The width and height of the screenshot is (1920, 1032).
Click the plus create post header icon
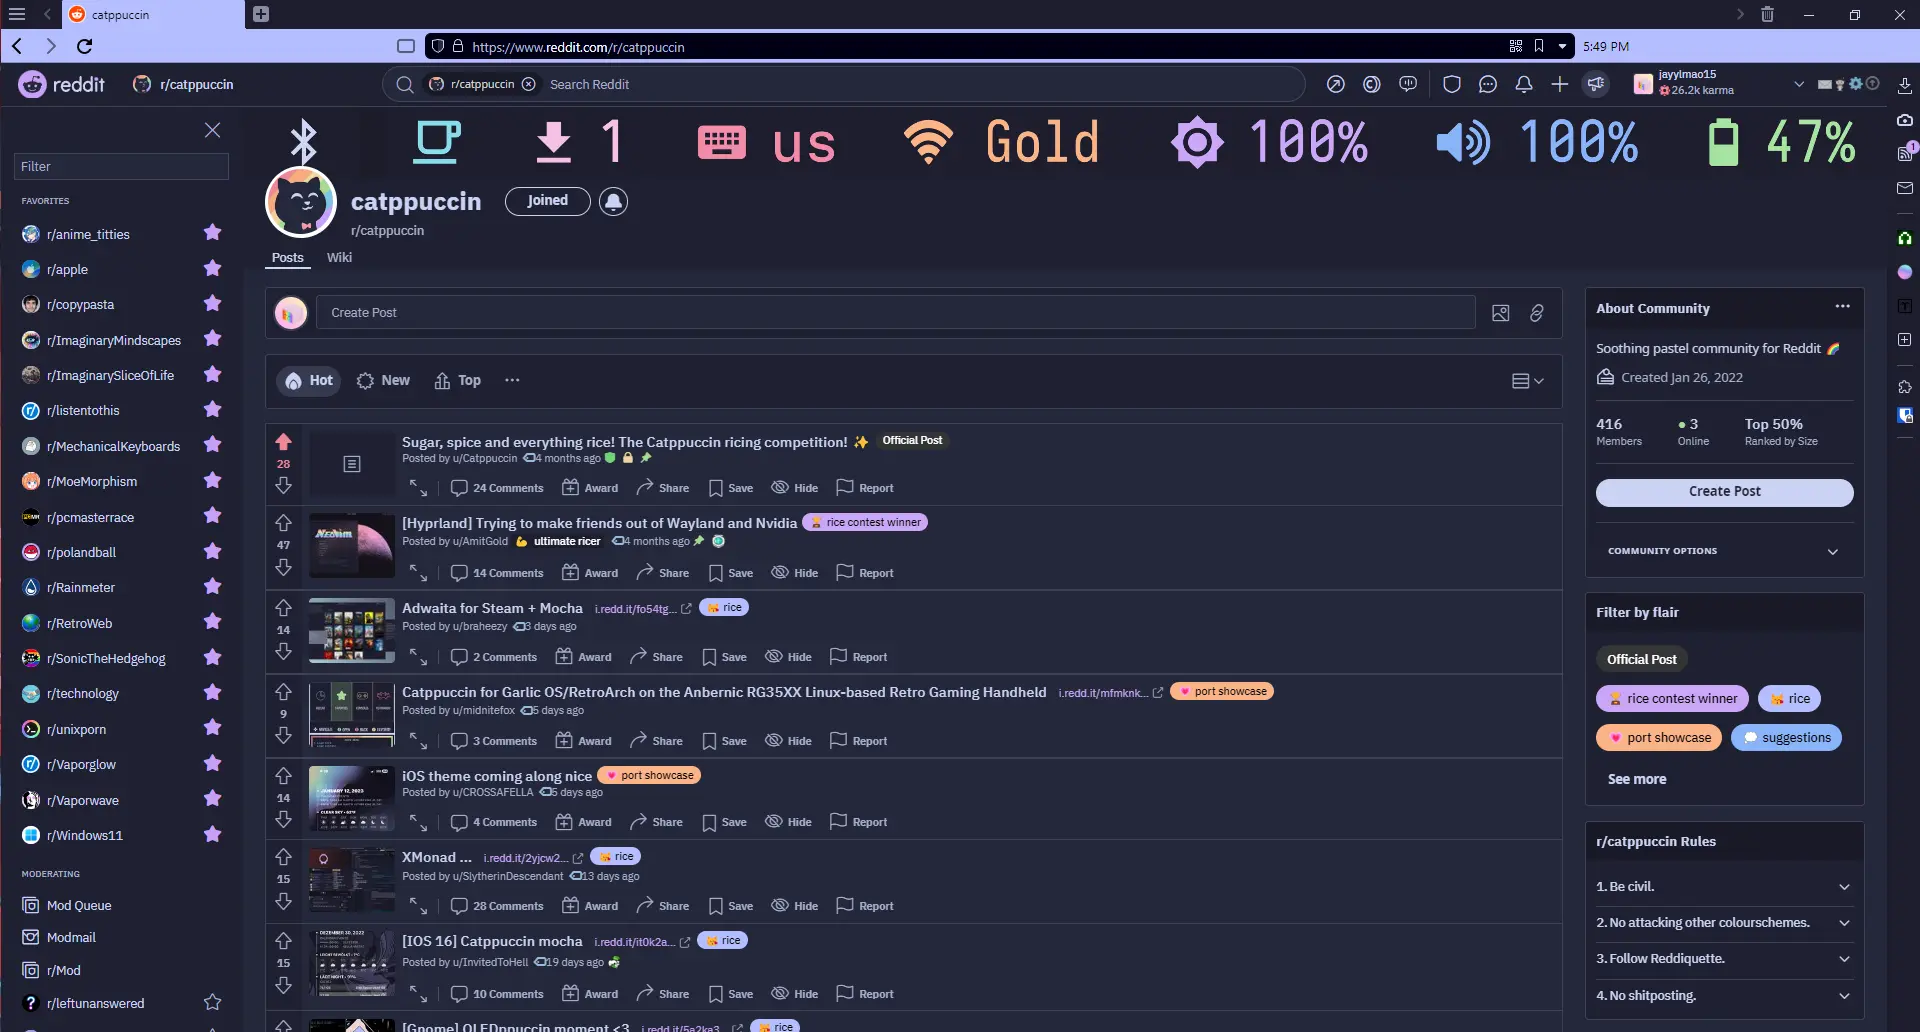1559,85
